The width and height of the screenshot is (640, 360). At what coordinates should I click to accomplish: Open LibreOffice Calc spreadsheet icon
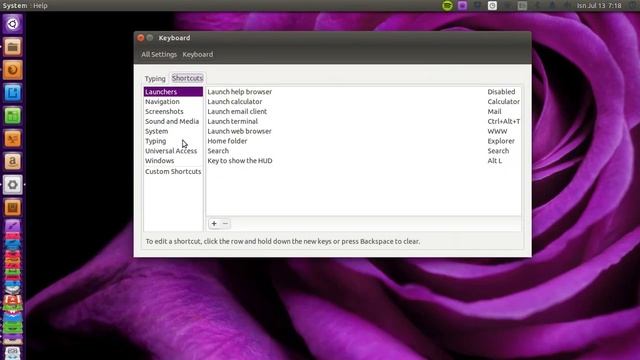[13, 116]
